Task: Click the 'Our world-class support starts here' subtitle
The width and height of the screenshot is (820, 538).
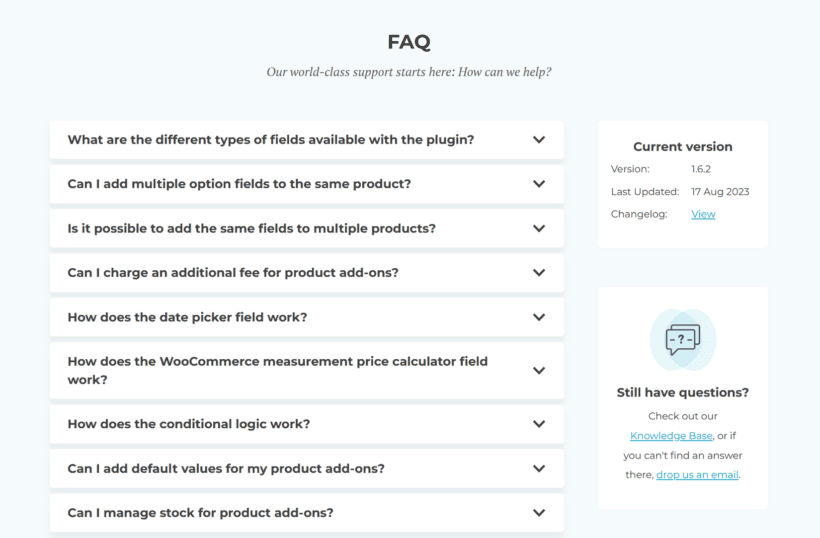Action: [409, 72]
